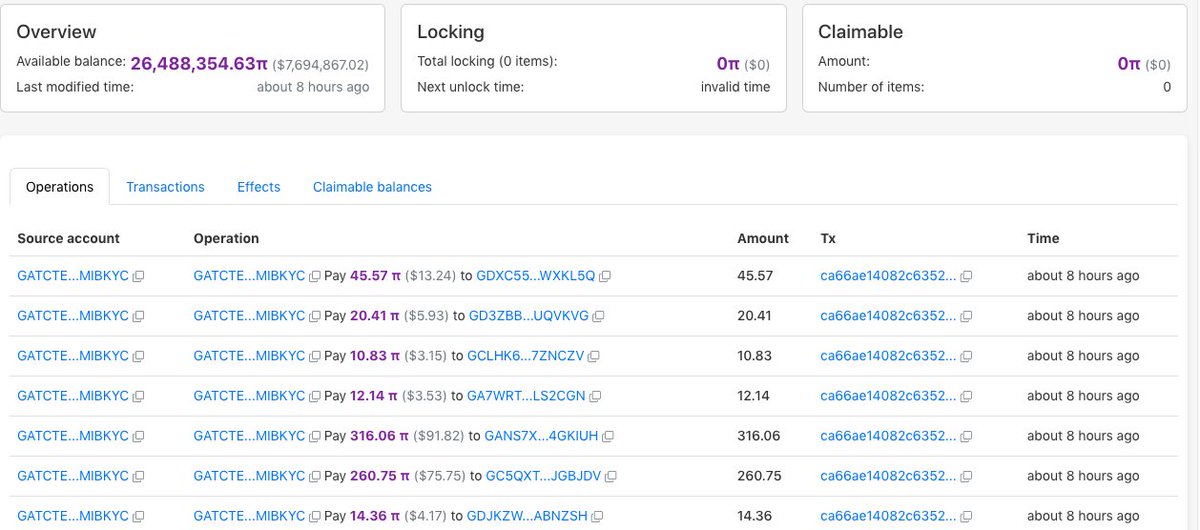Copy source account in 260.75 row
Screen dimensions: 1200x530
tap(139, 476)
